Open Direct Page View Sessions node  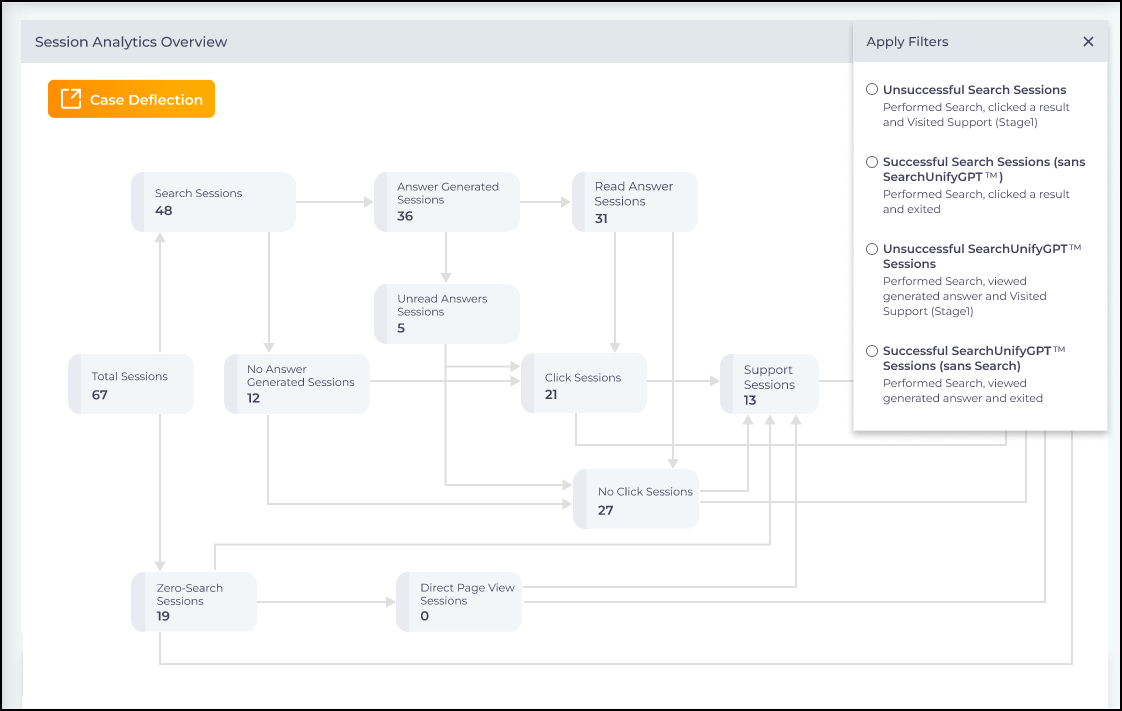tap(459, 602)
